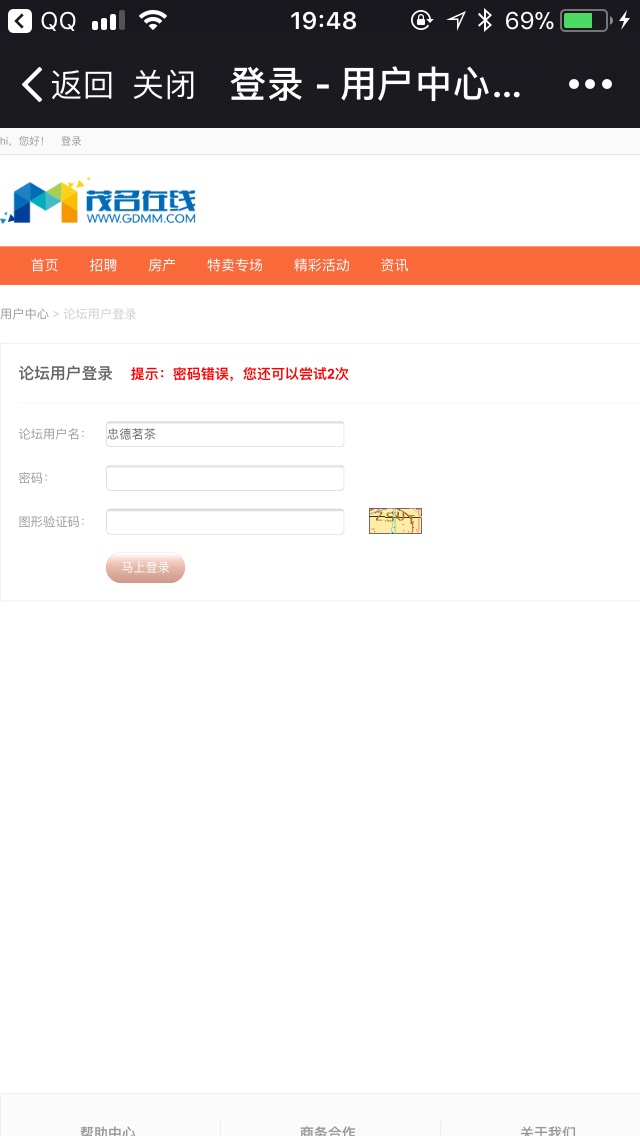The width and height of the screenshot is (640, 1136).
Task: Go back with the 返回 button
Action: click(67, 85)
